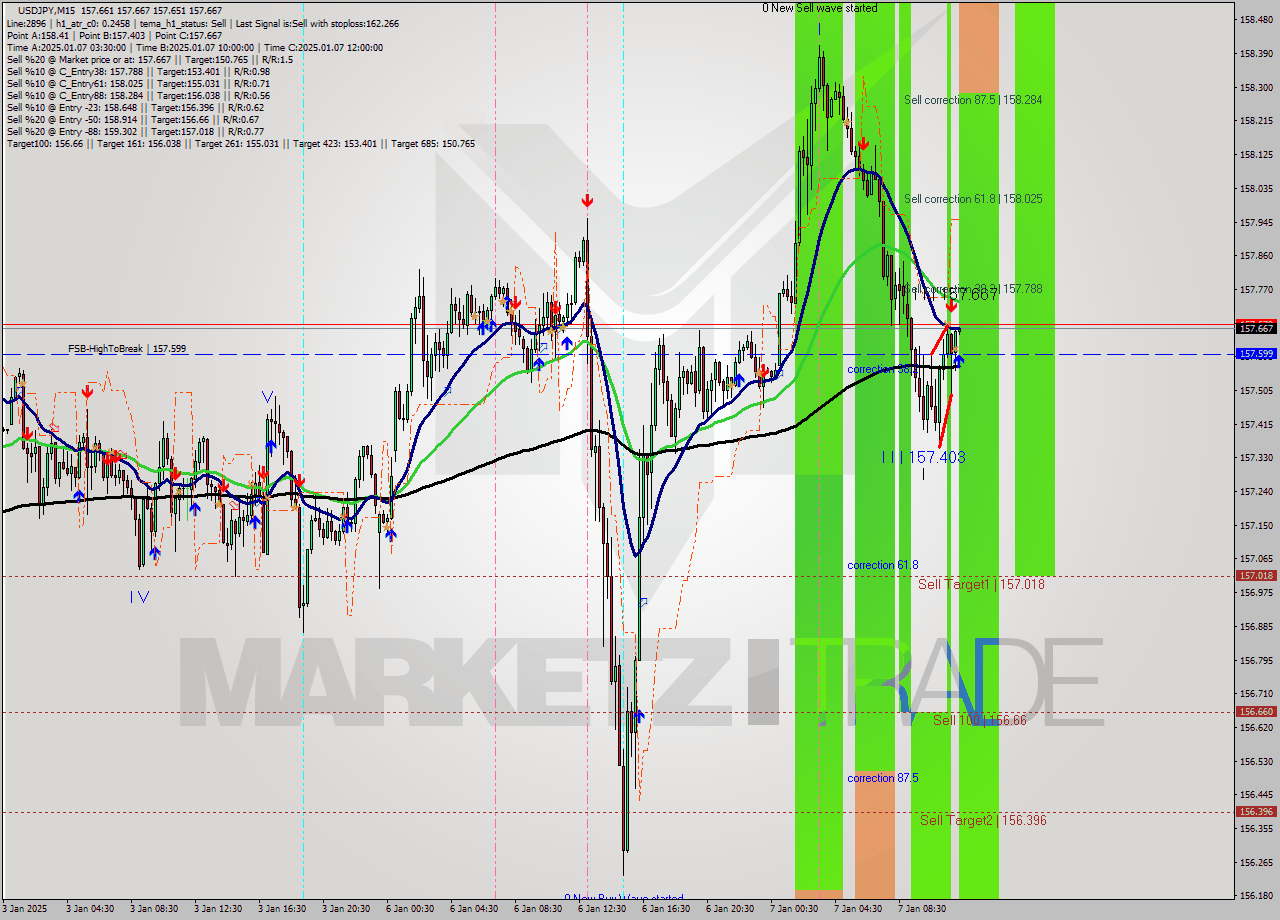Click the red down arrow above the 6 Jan 12:30 spike
1280x920 pixels.
pos(587,201)
